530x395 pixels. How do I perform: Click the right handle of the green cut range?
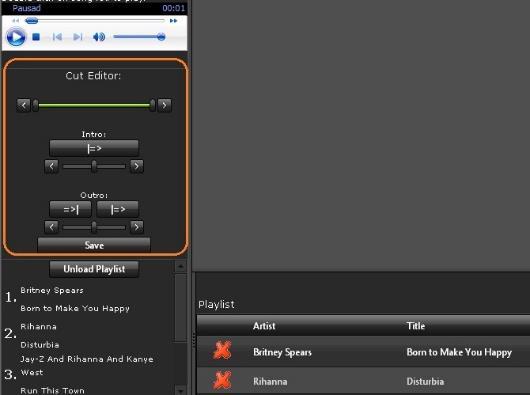[x=152, y=105]
